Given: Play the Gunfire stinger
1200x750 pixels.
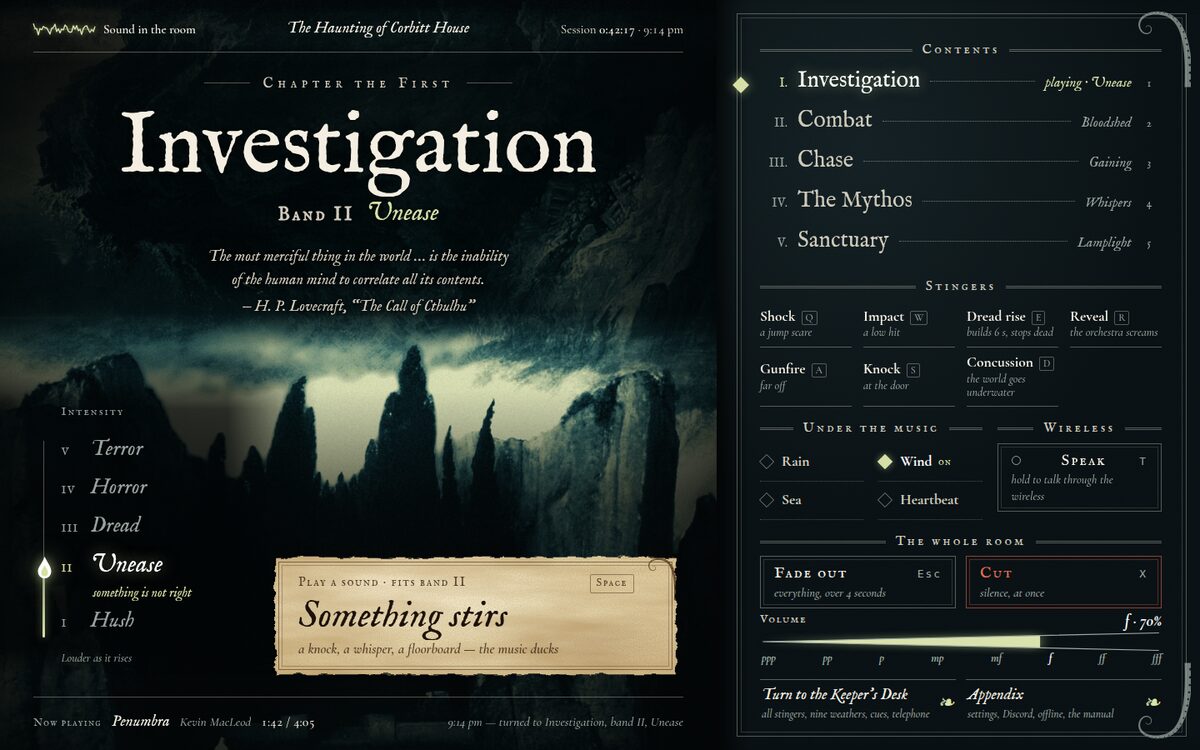Looking at the screenshot, I should 805,377.
